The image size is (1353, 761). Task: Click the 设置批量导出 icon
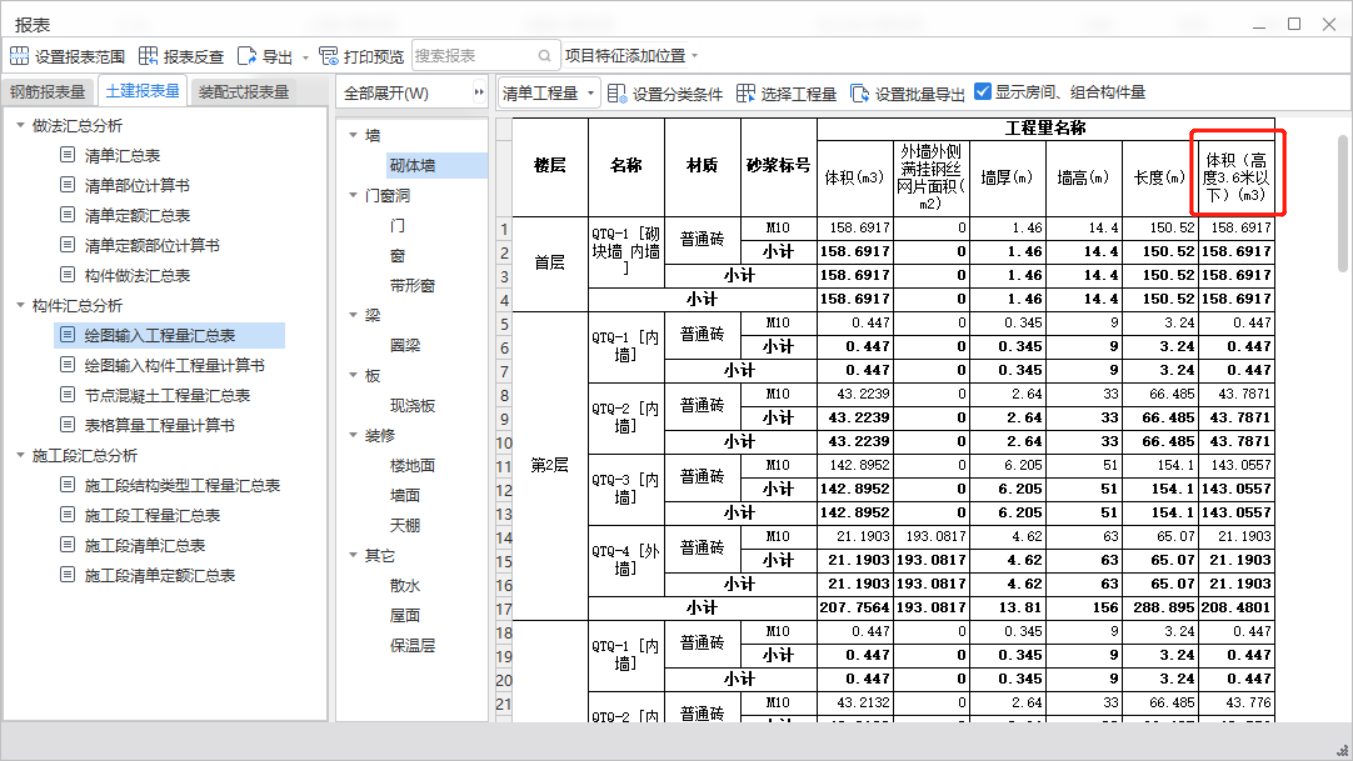860,93
